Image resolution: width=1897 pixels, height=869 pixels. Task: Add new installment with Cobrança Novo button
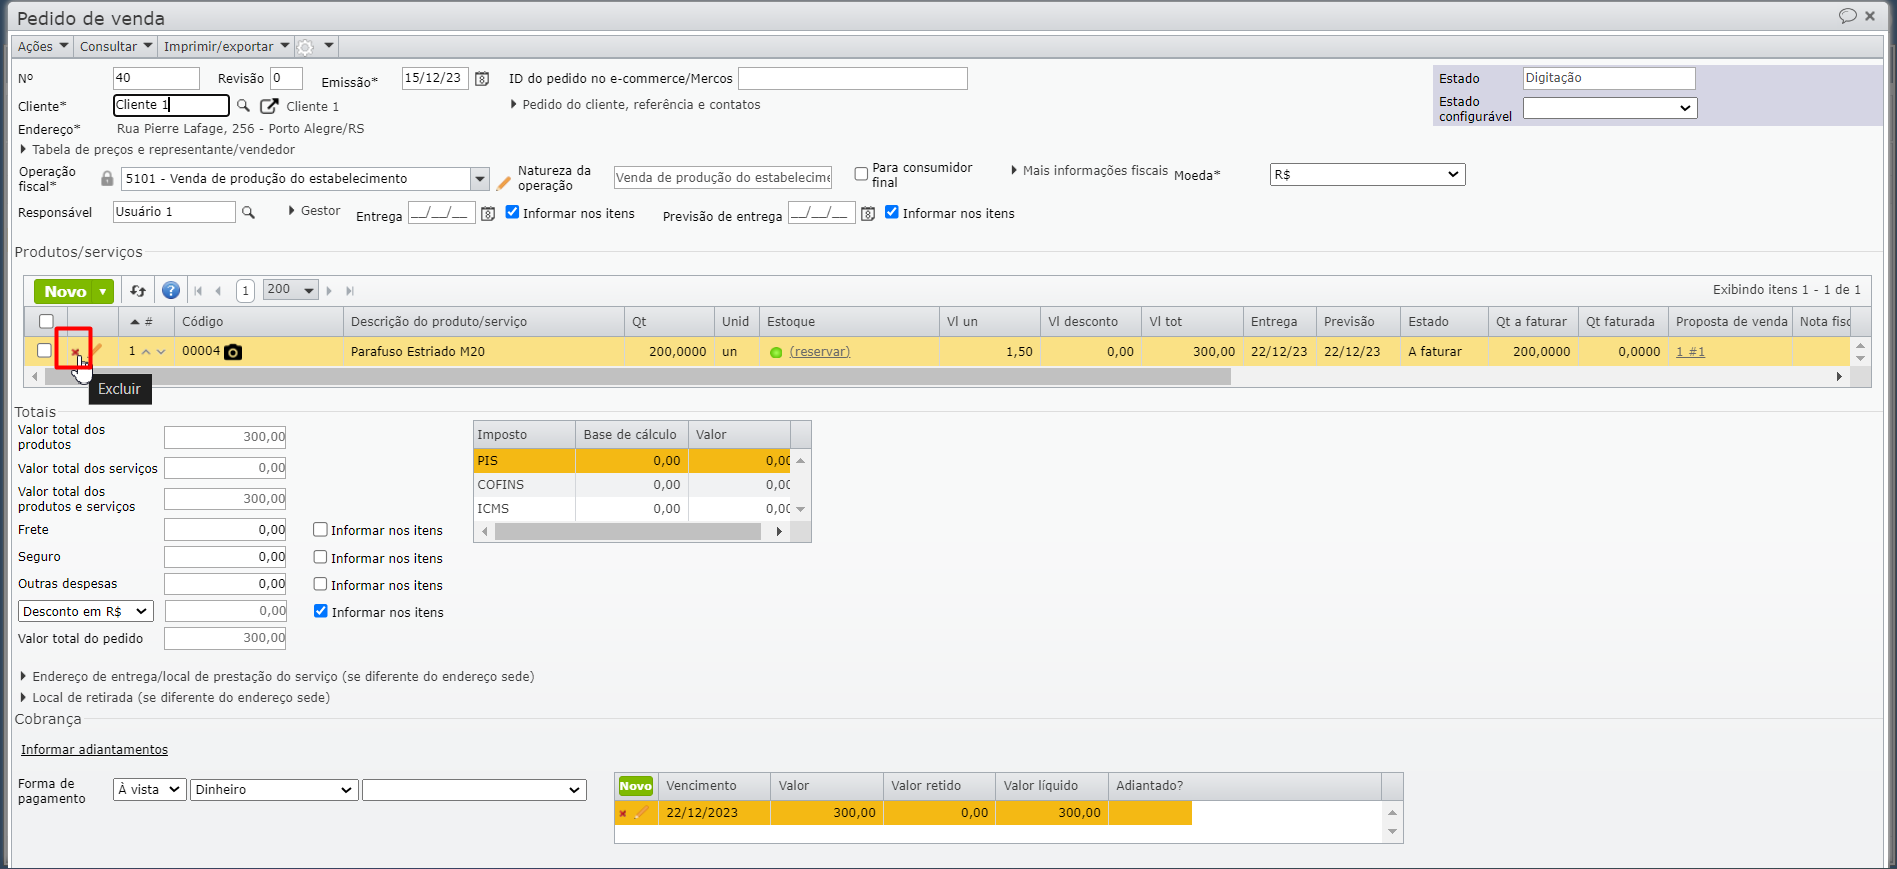[x=635, y=786]
